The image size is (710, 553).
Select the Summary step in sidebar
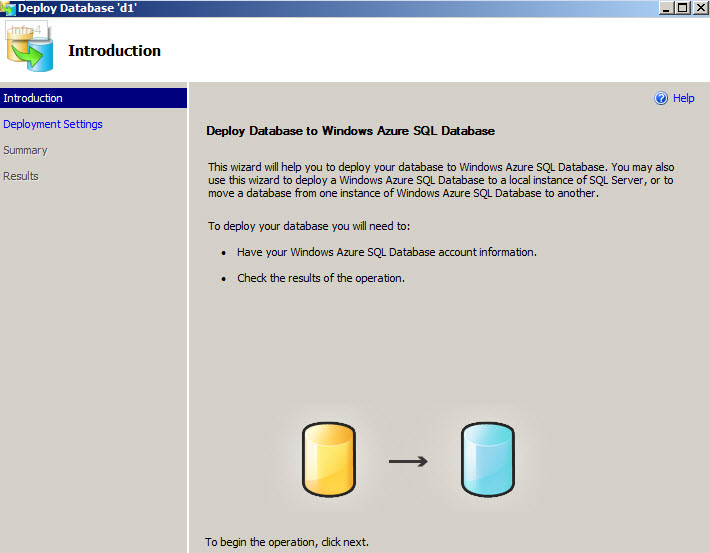[25, 150]
